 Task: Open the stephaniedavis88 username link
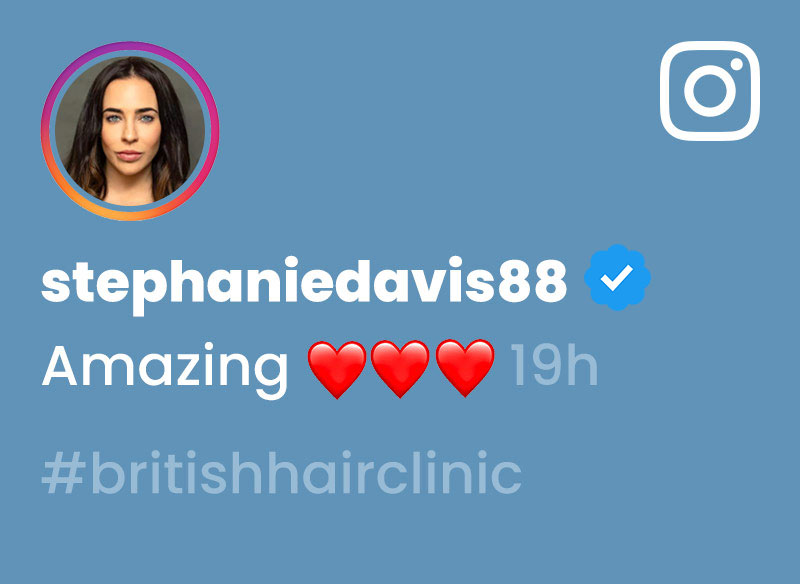click(x=304, y=284)
